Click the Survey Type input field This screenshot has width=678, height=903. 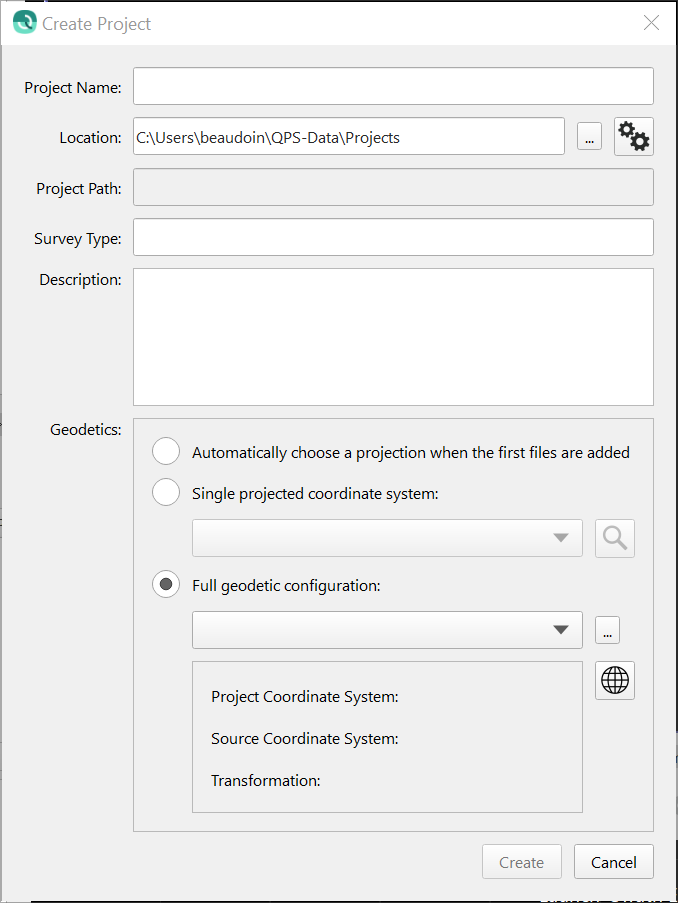[x=393, y=238]
